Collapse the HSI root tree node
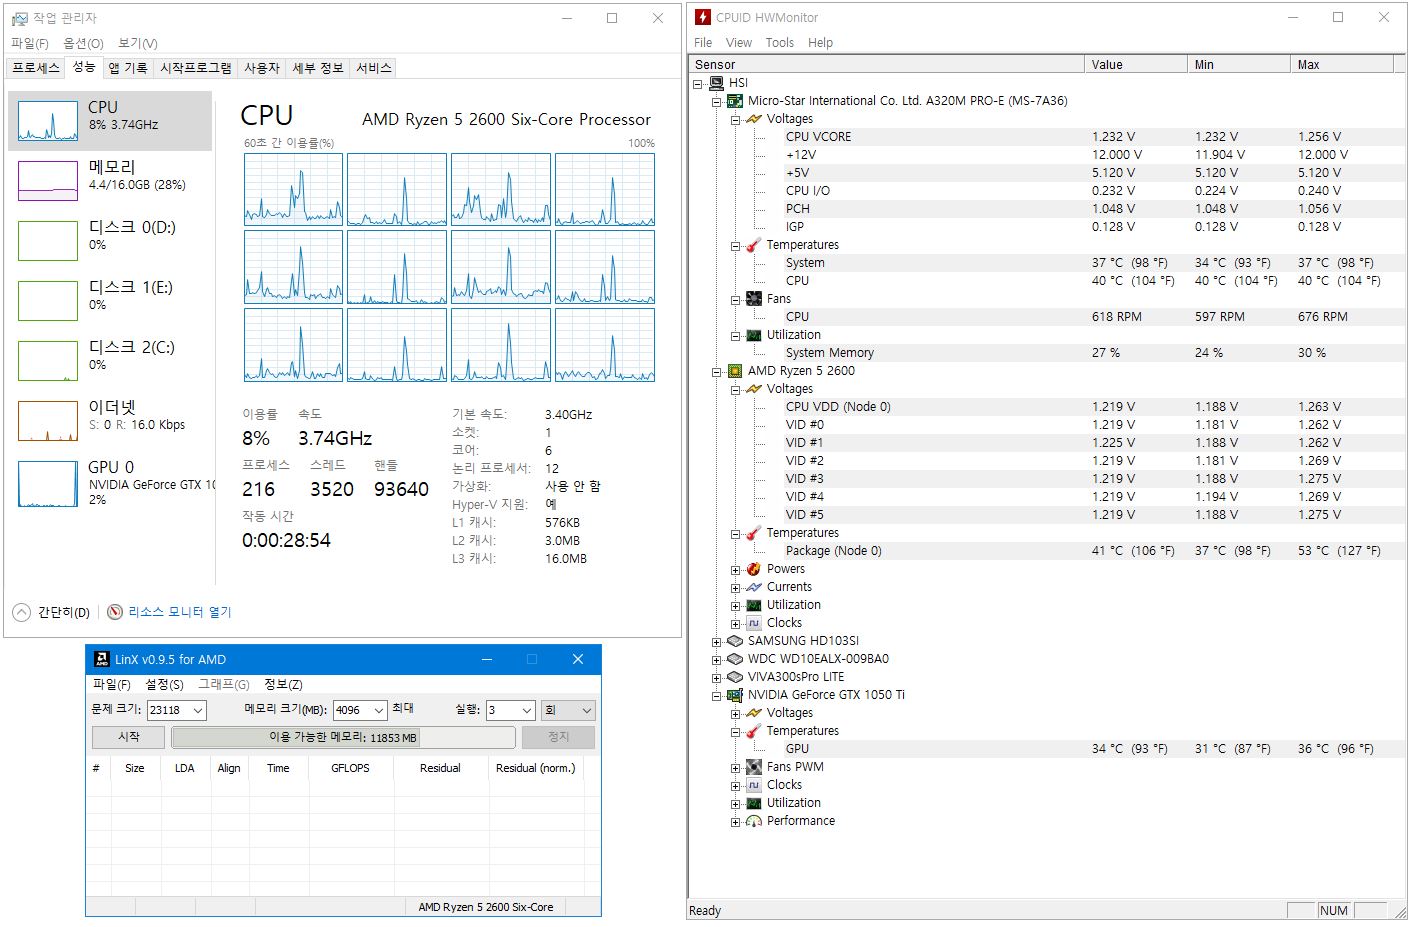The height and width of the screenshot is (927, 1413). [698, 84]
